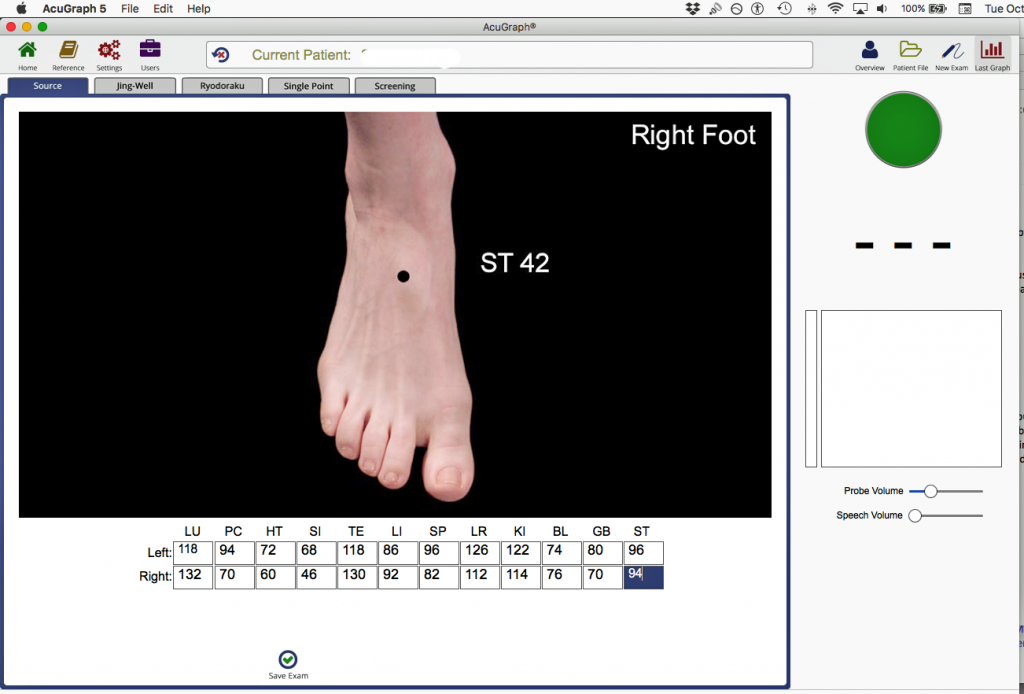This screenshot has width=1024, height=694.
Task: Open the Help menu
Action: pos(199,8)
